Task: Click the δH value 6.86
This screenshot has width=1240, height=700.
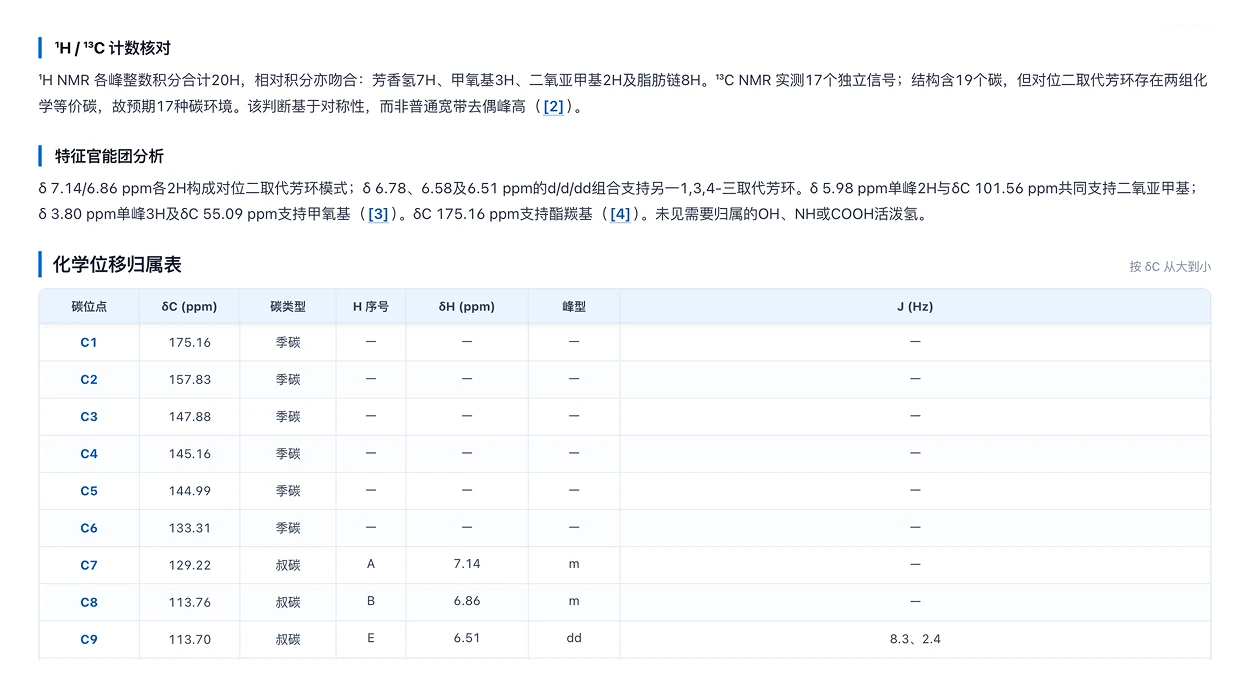Action: 467,601
